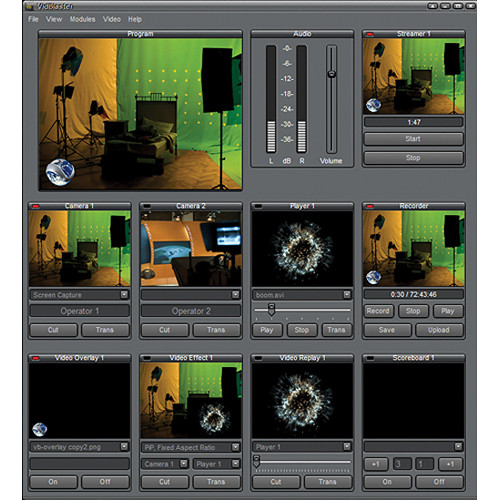Toggle the Recorder red status indicator
The width and height of the screenshot is (500, 500).
370,206
